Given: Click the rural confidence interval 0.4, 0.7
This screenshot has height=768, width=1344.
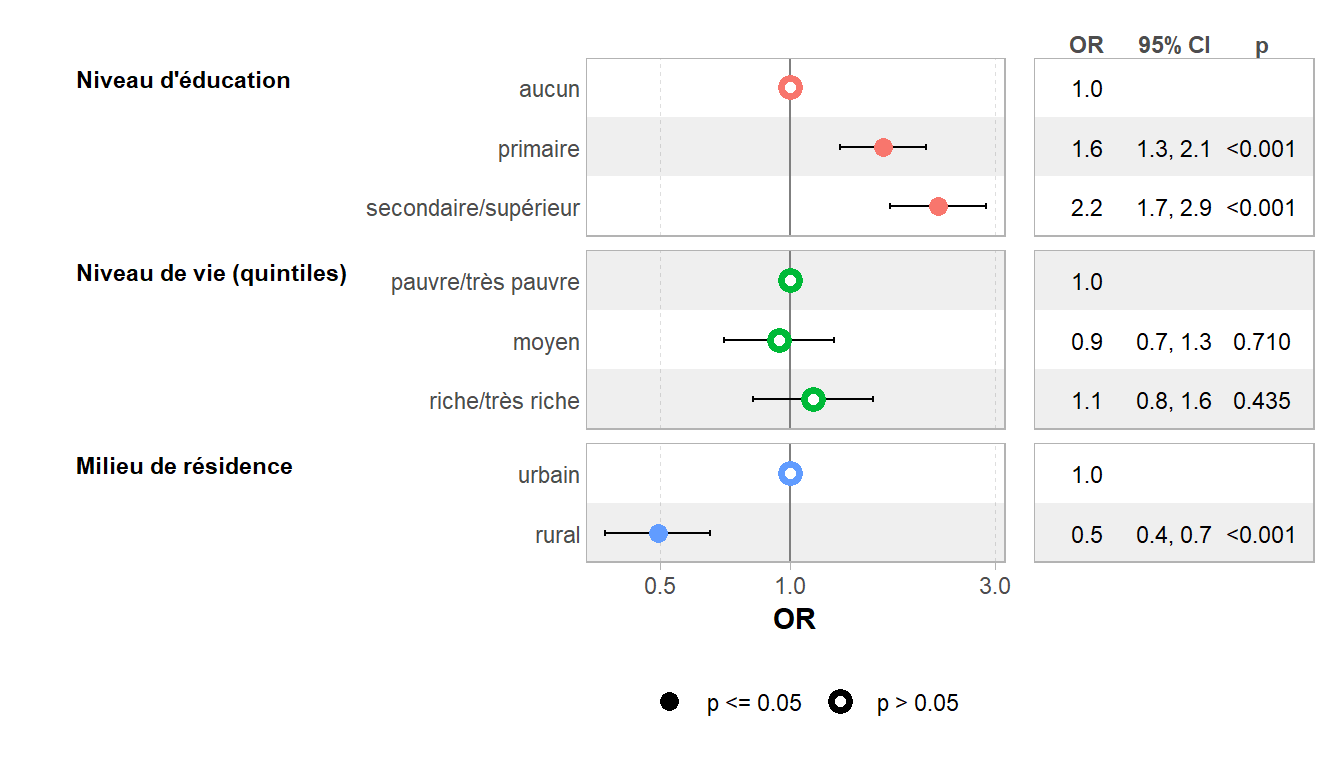Looking at the screenshot, I should click(1174, 535).
